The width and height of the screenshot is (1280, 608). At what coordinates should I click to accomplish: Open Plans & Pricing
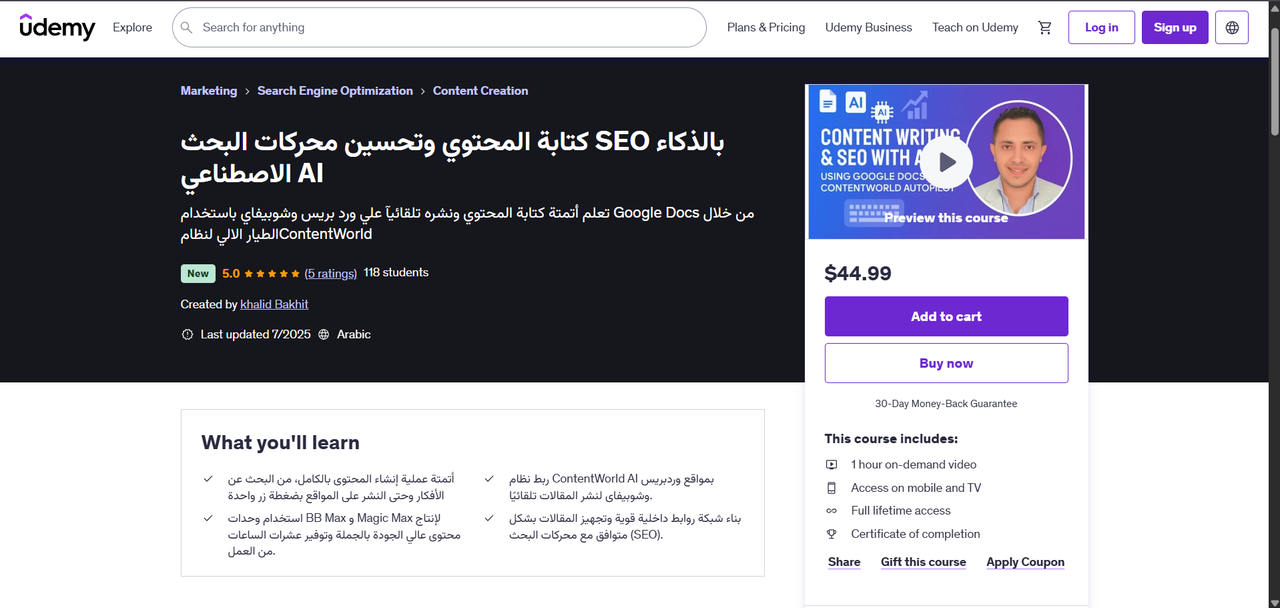pyautogui.click(x=766, y=28)
